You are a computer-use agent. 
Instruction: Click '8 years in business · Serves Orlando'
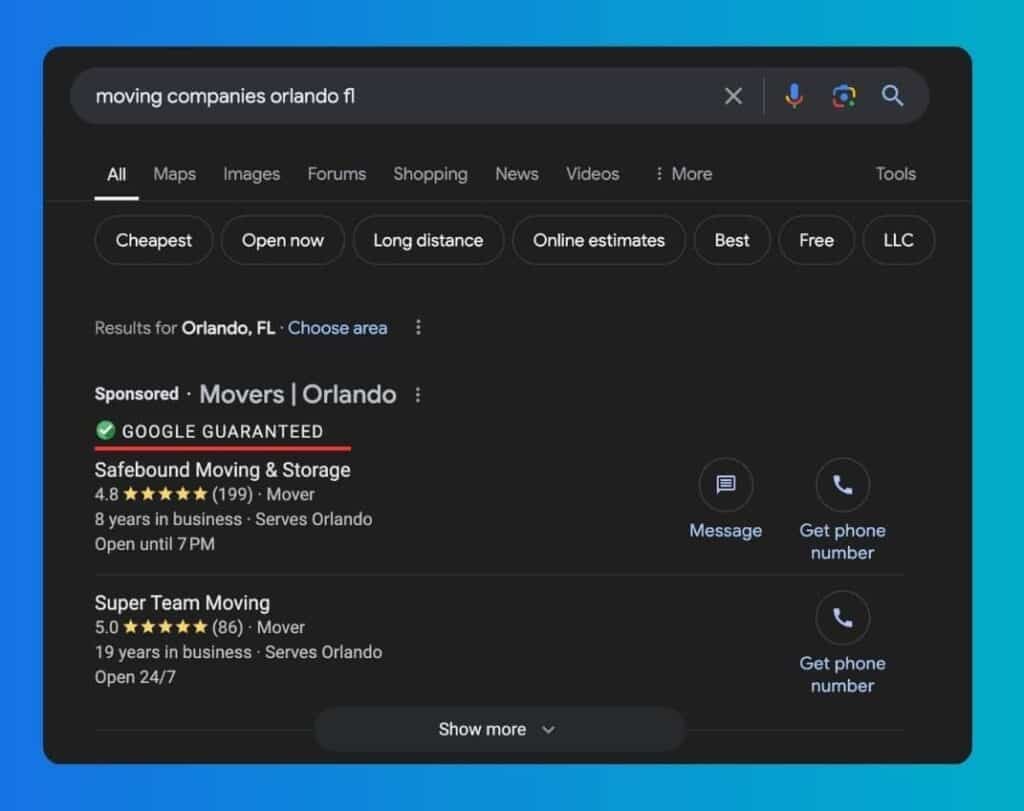tap(233, 519)
